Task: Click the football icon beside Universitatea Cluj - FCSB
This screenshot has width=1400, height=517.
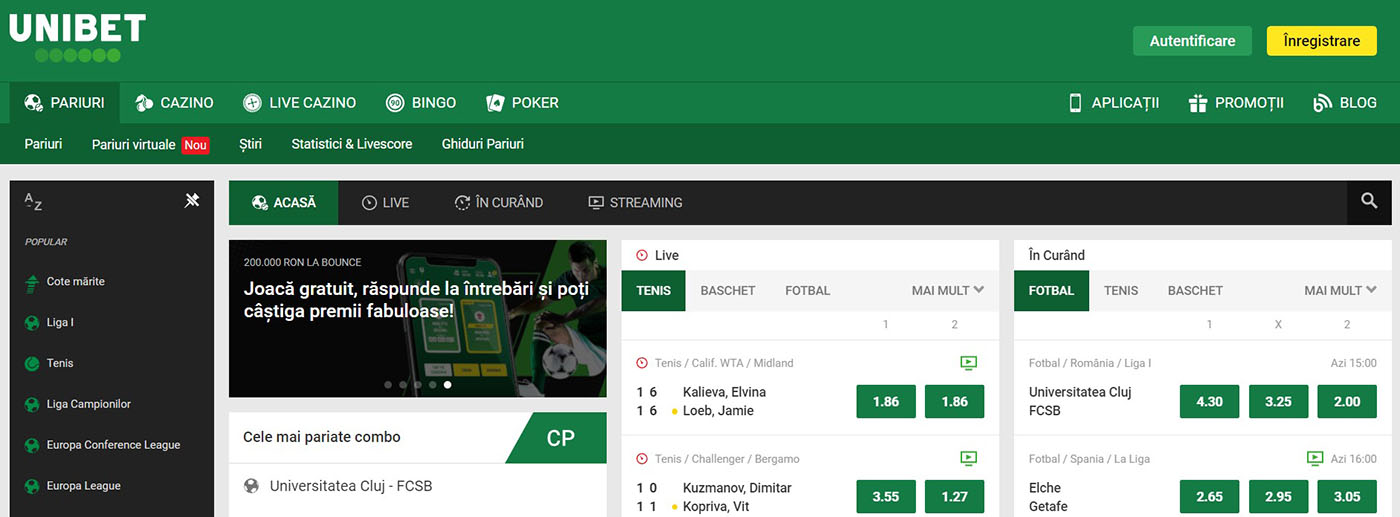Action: tap(252, 487)
